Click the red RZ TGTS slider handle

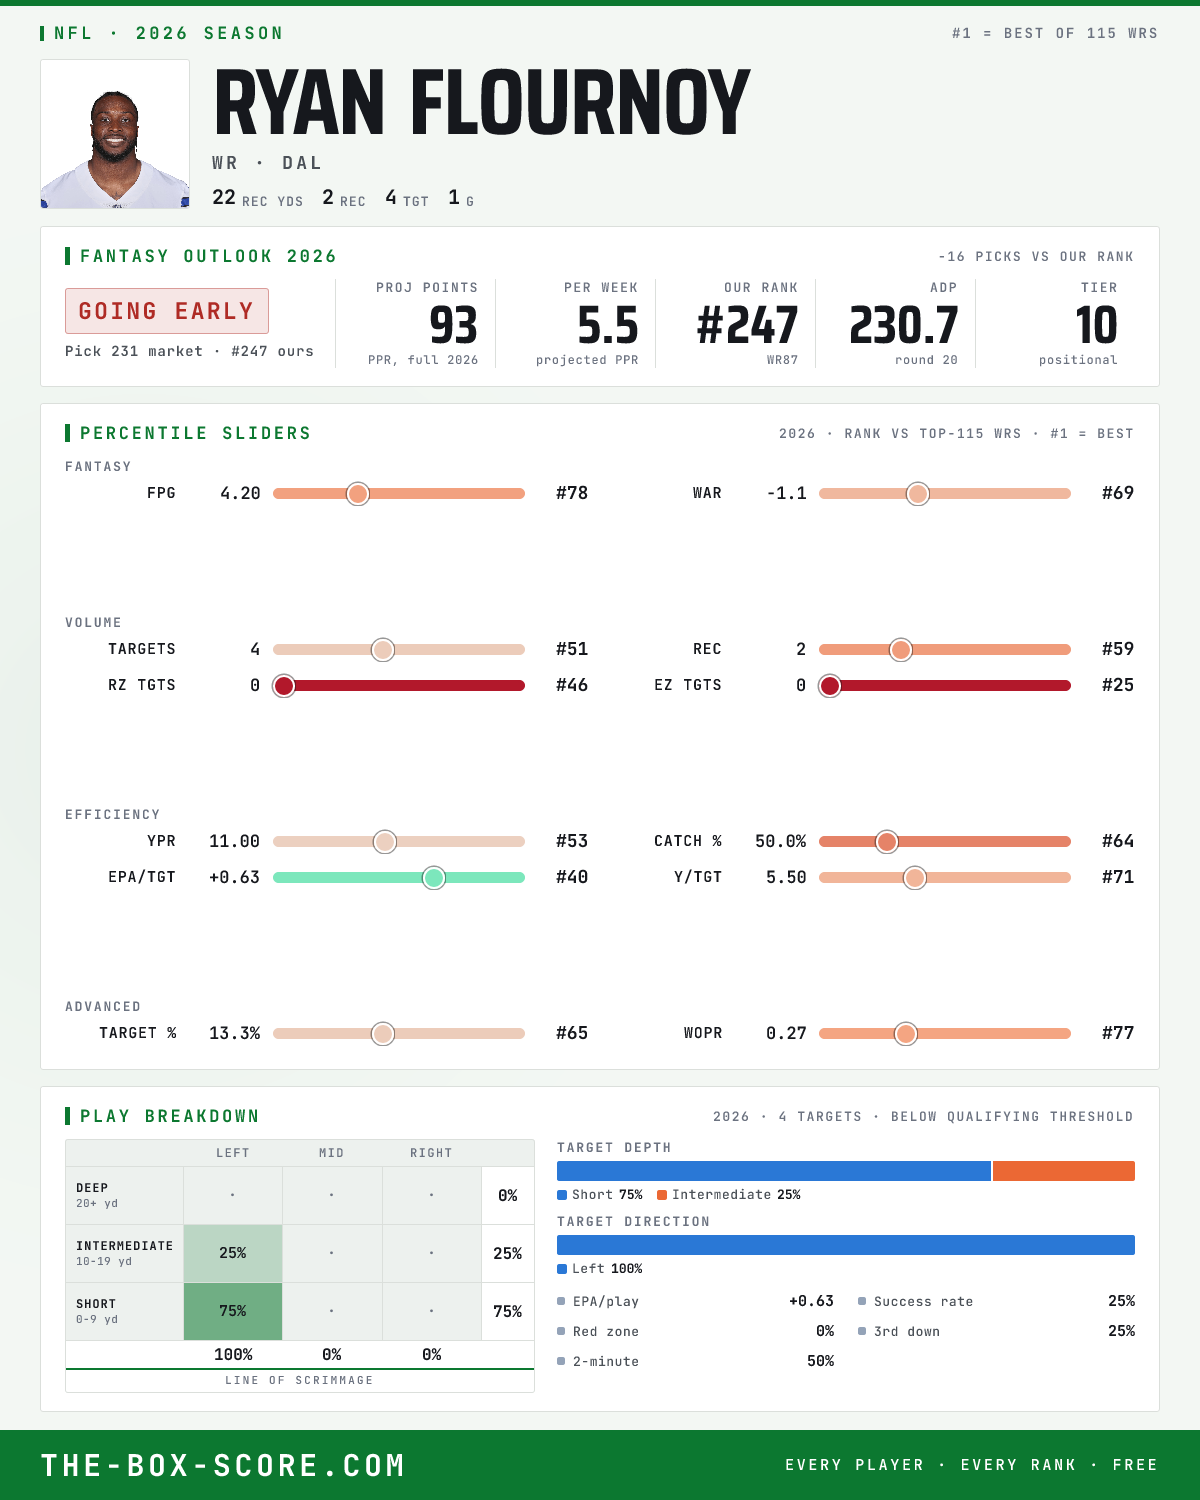click(x=284, y=685)
